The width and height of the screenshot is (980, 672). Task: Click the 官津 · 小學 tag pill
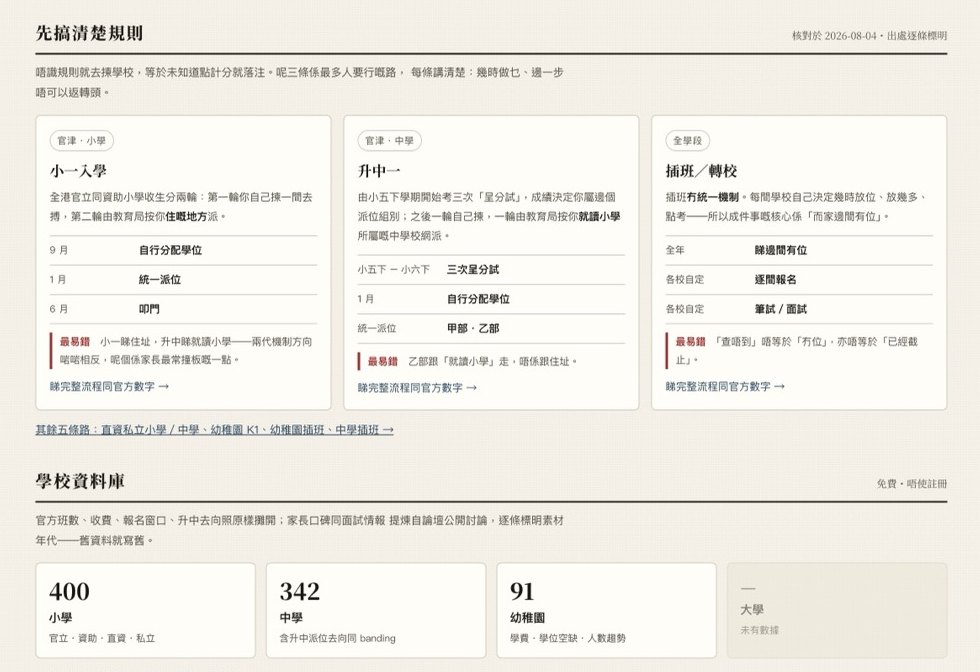tap(82, 141)
